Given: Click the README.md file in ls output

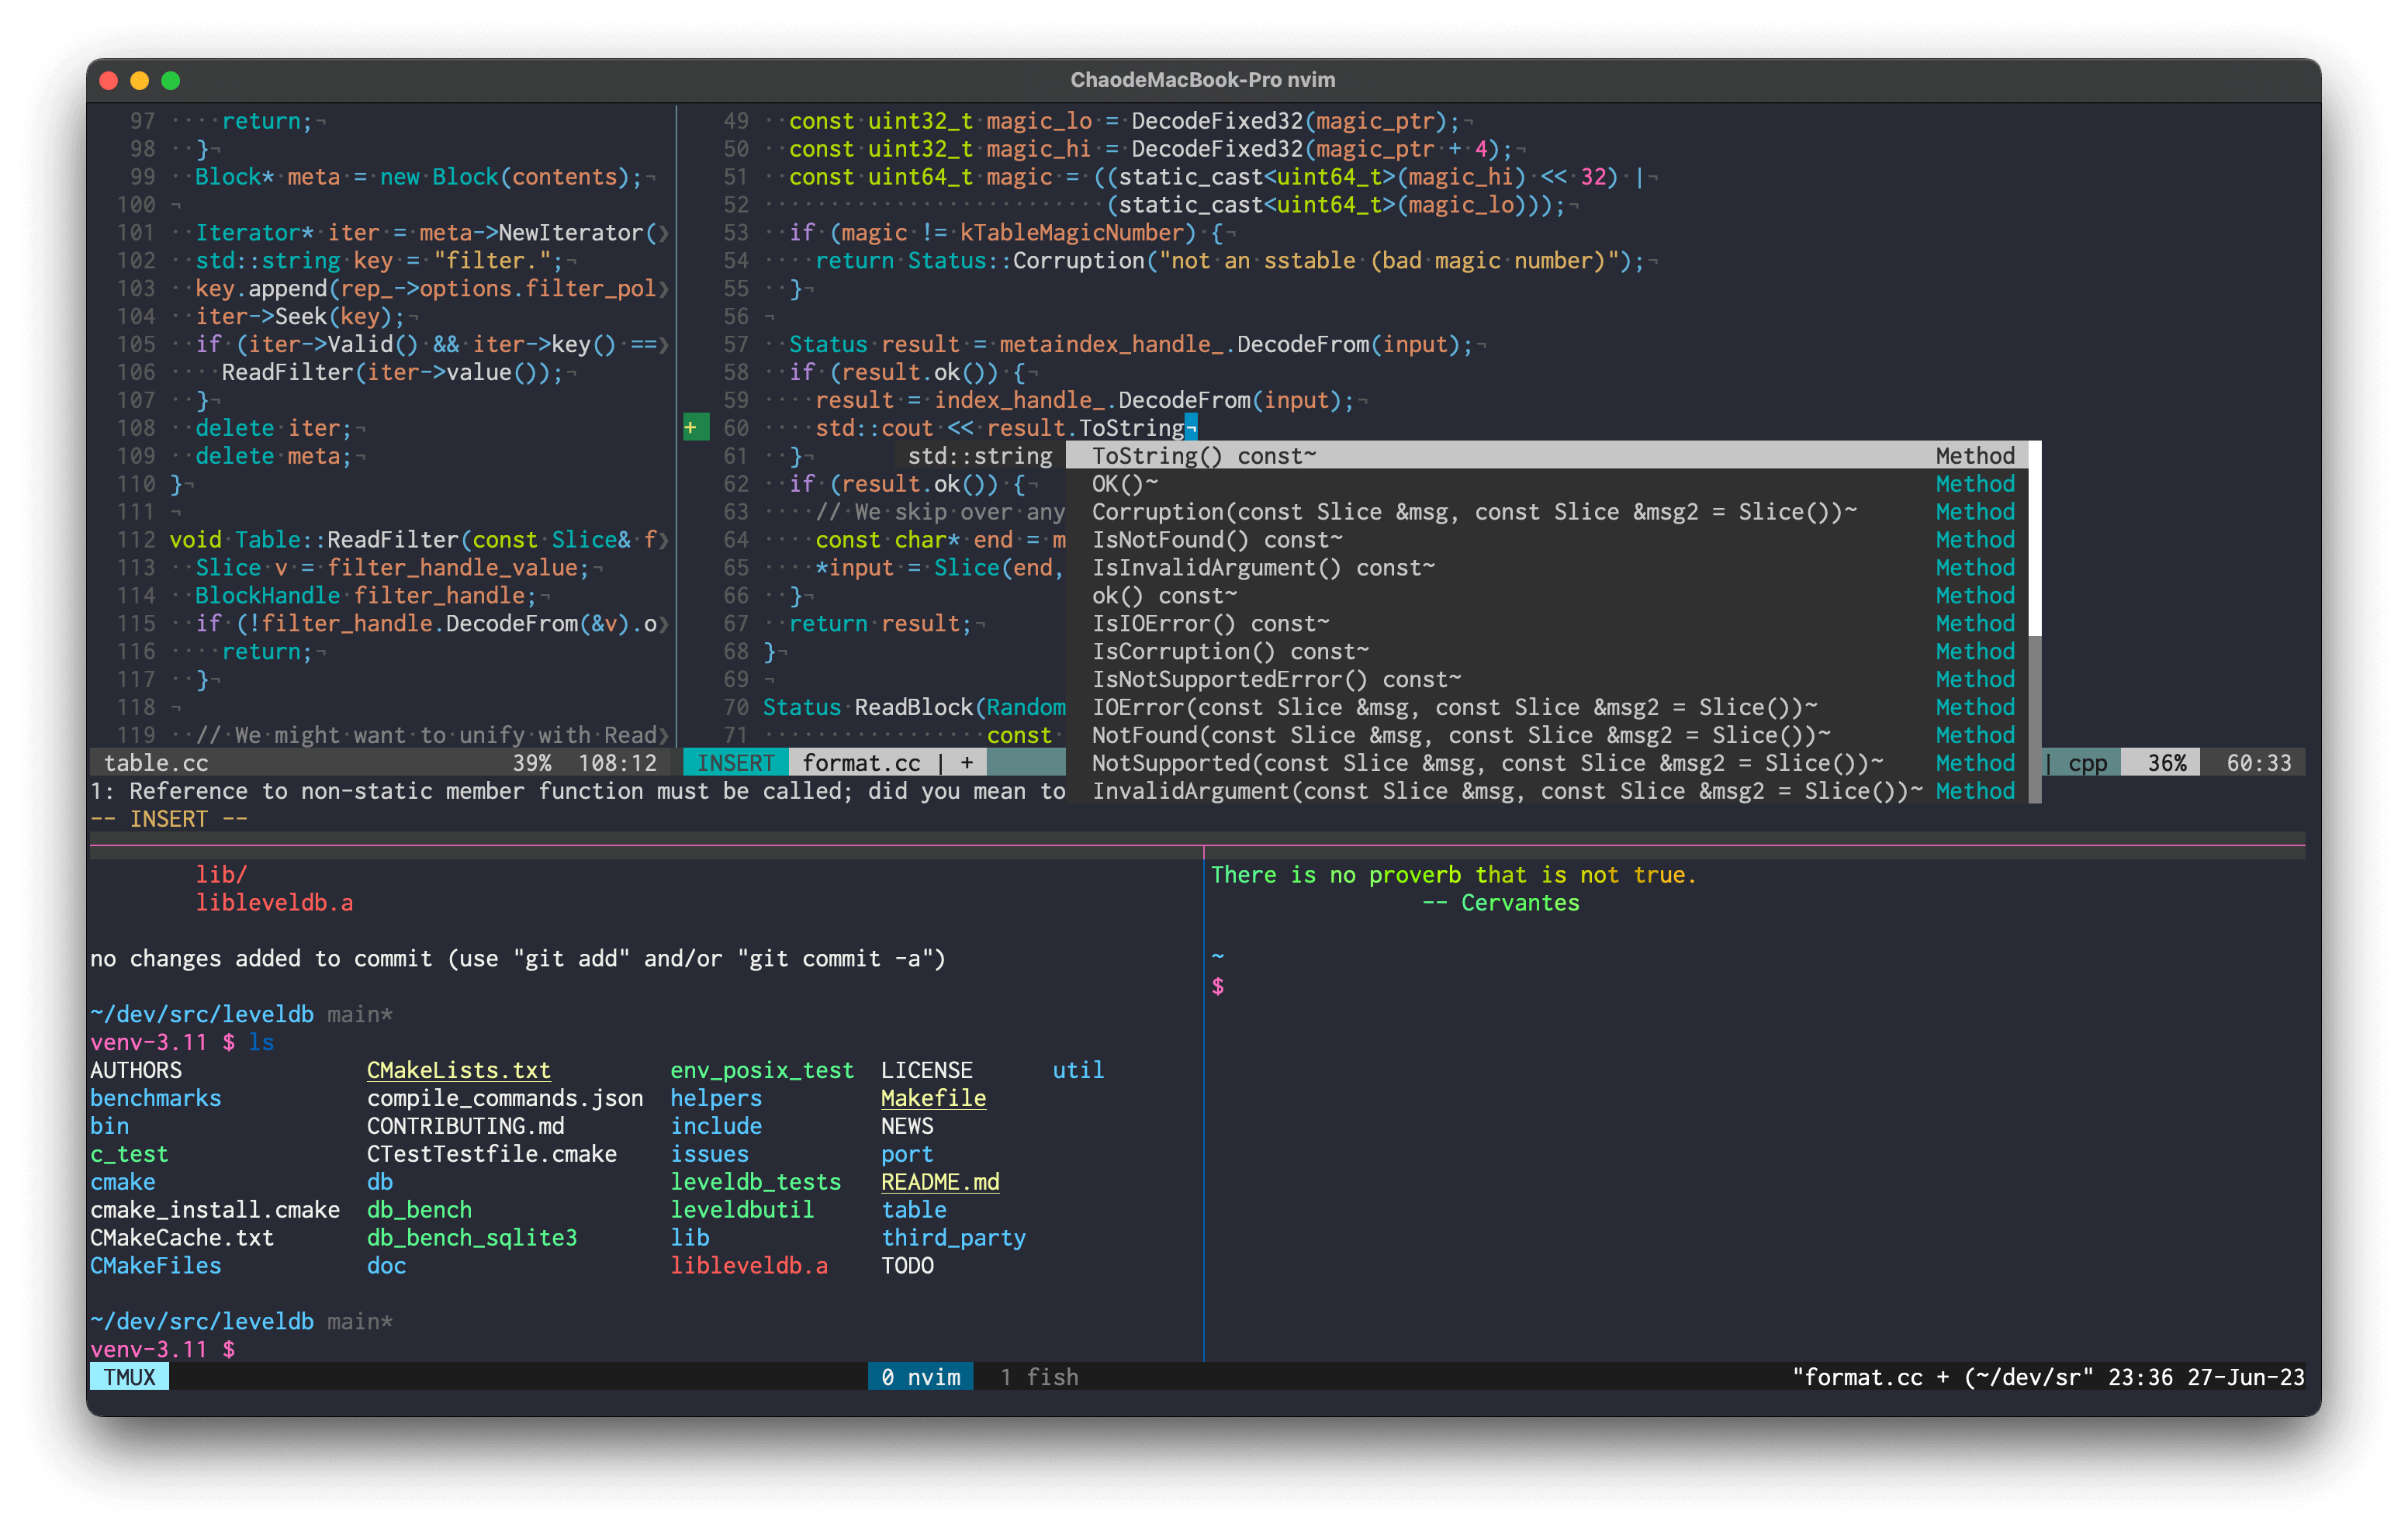Looking at the screenshot, I should (x=939, y=1182).
